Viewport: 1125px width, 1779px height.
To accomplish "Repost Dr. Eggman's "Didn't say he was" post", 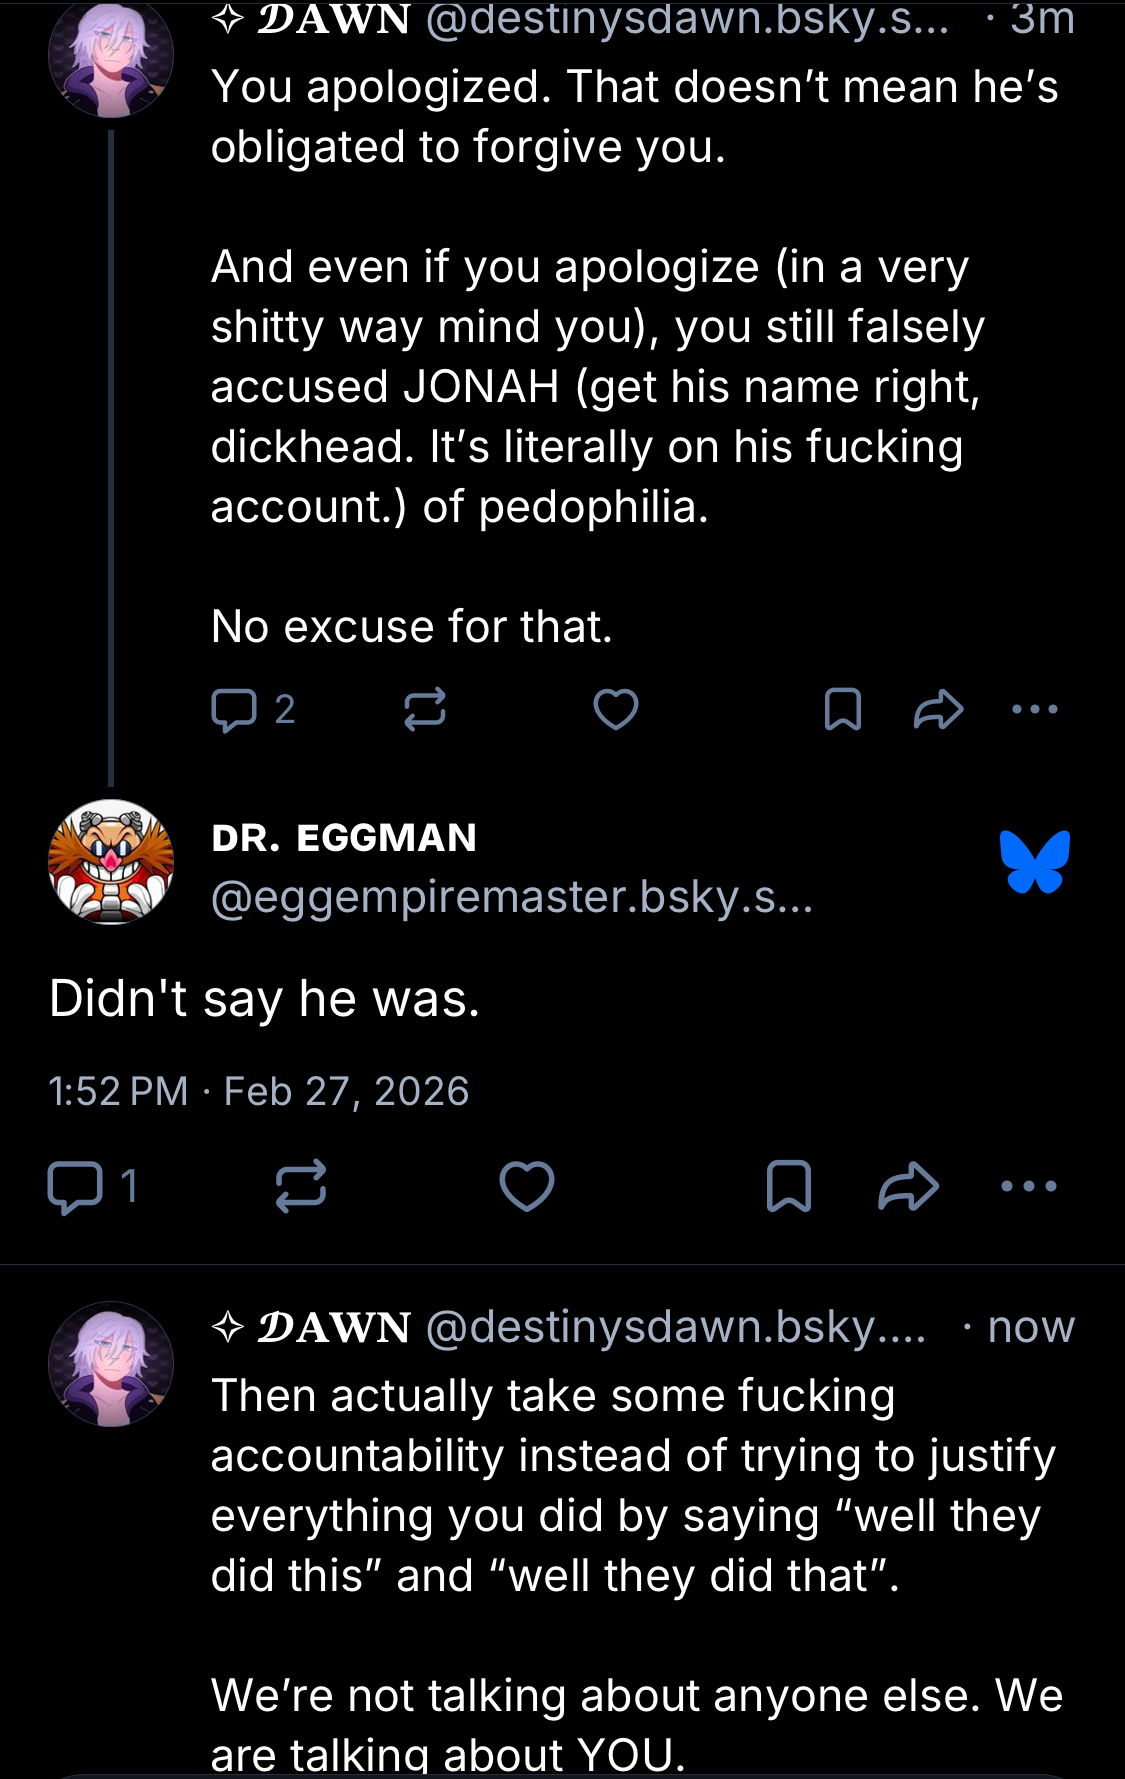I will coord(301,1187).
